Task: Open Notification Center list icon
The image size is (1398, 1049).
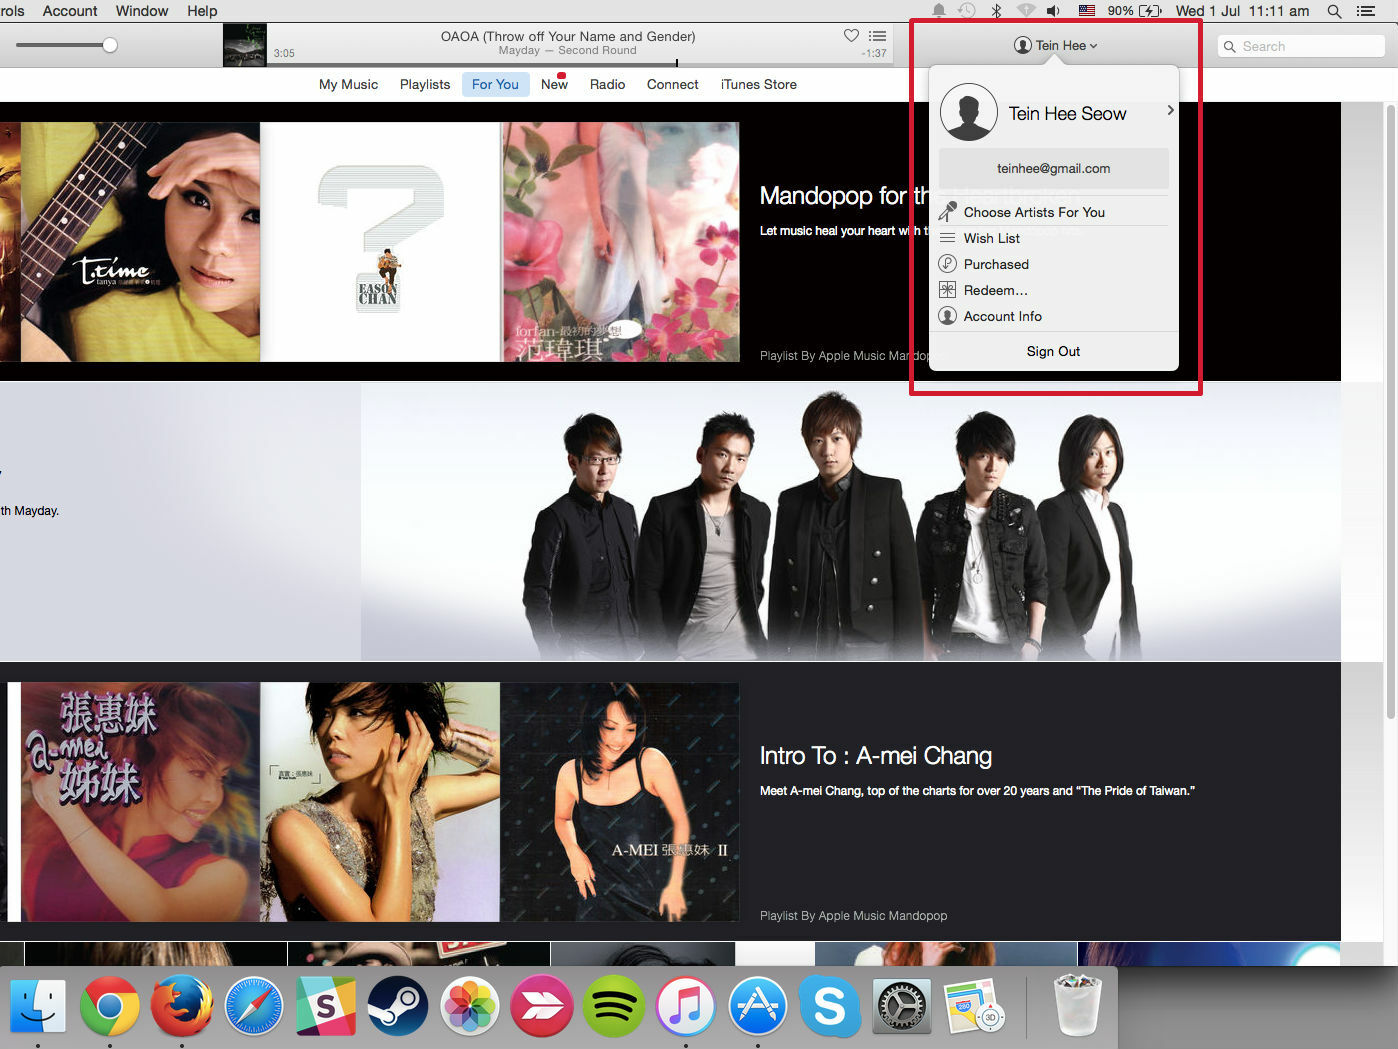Action: coord(1366,11)
